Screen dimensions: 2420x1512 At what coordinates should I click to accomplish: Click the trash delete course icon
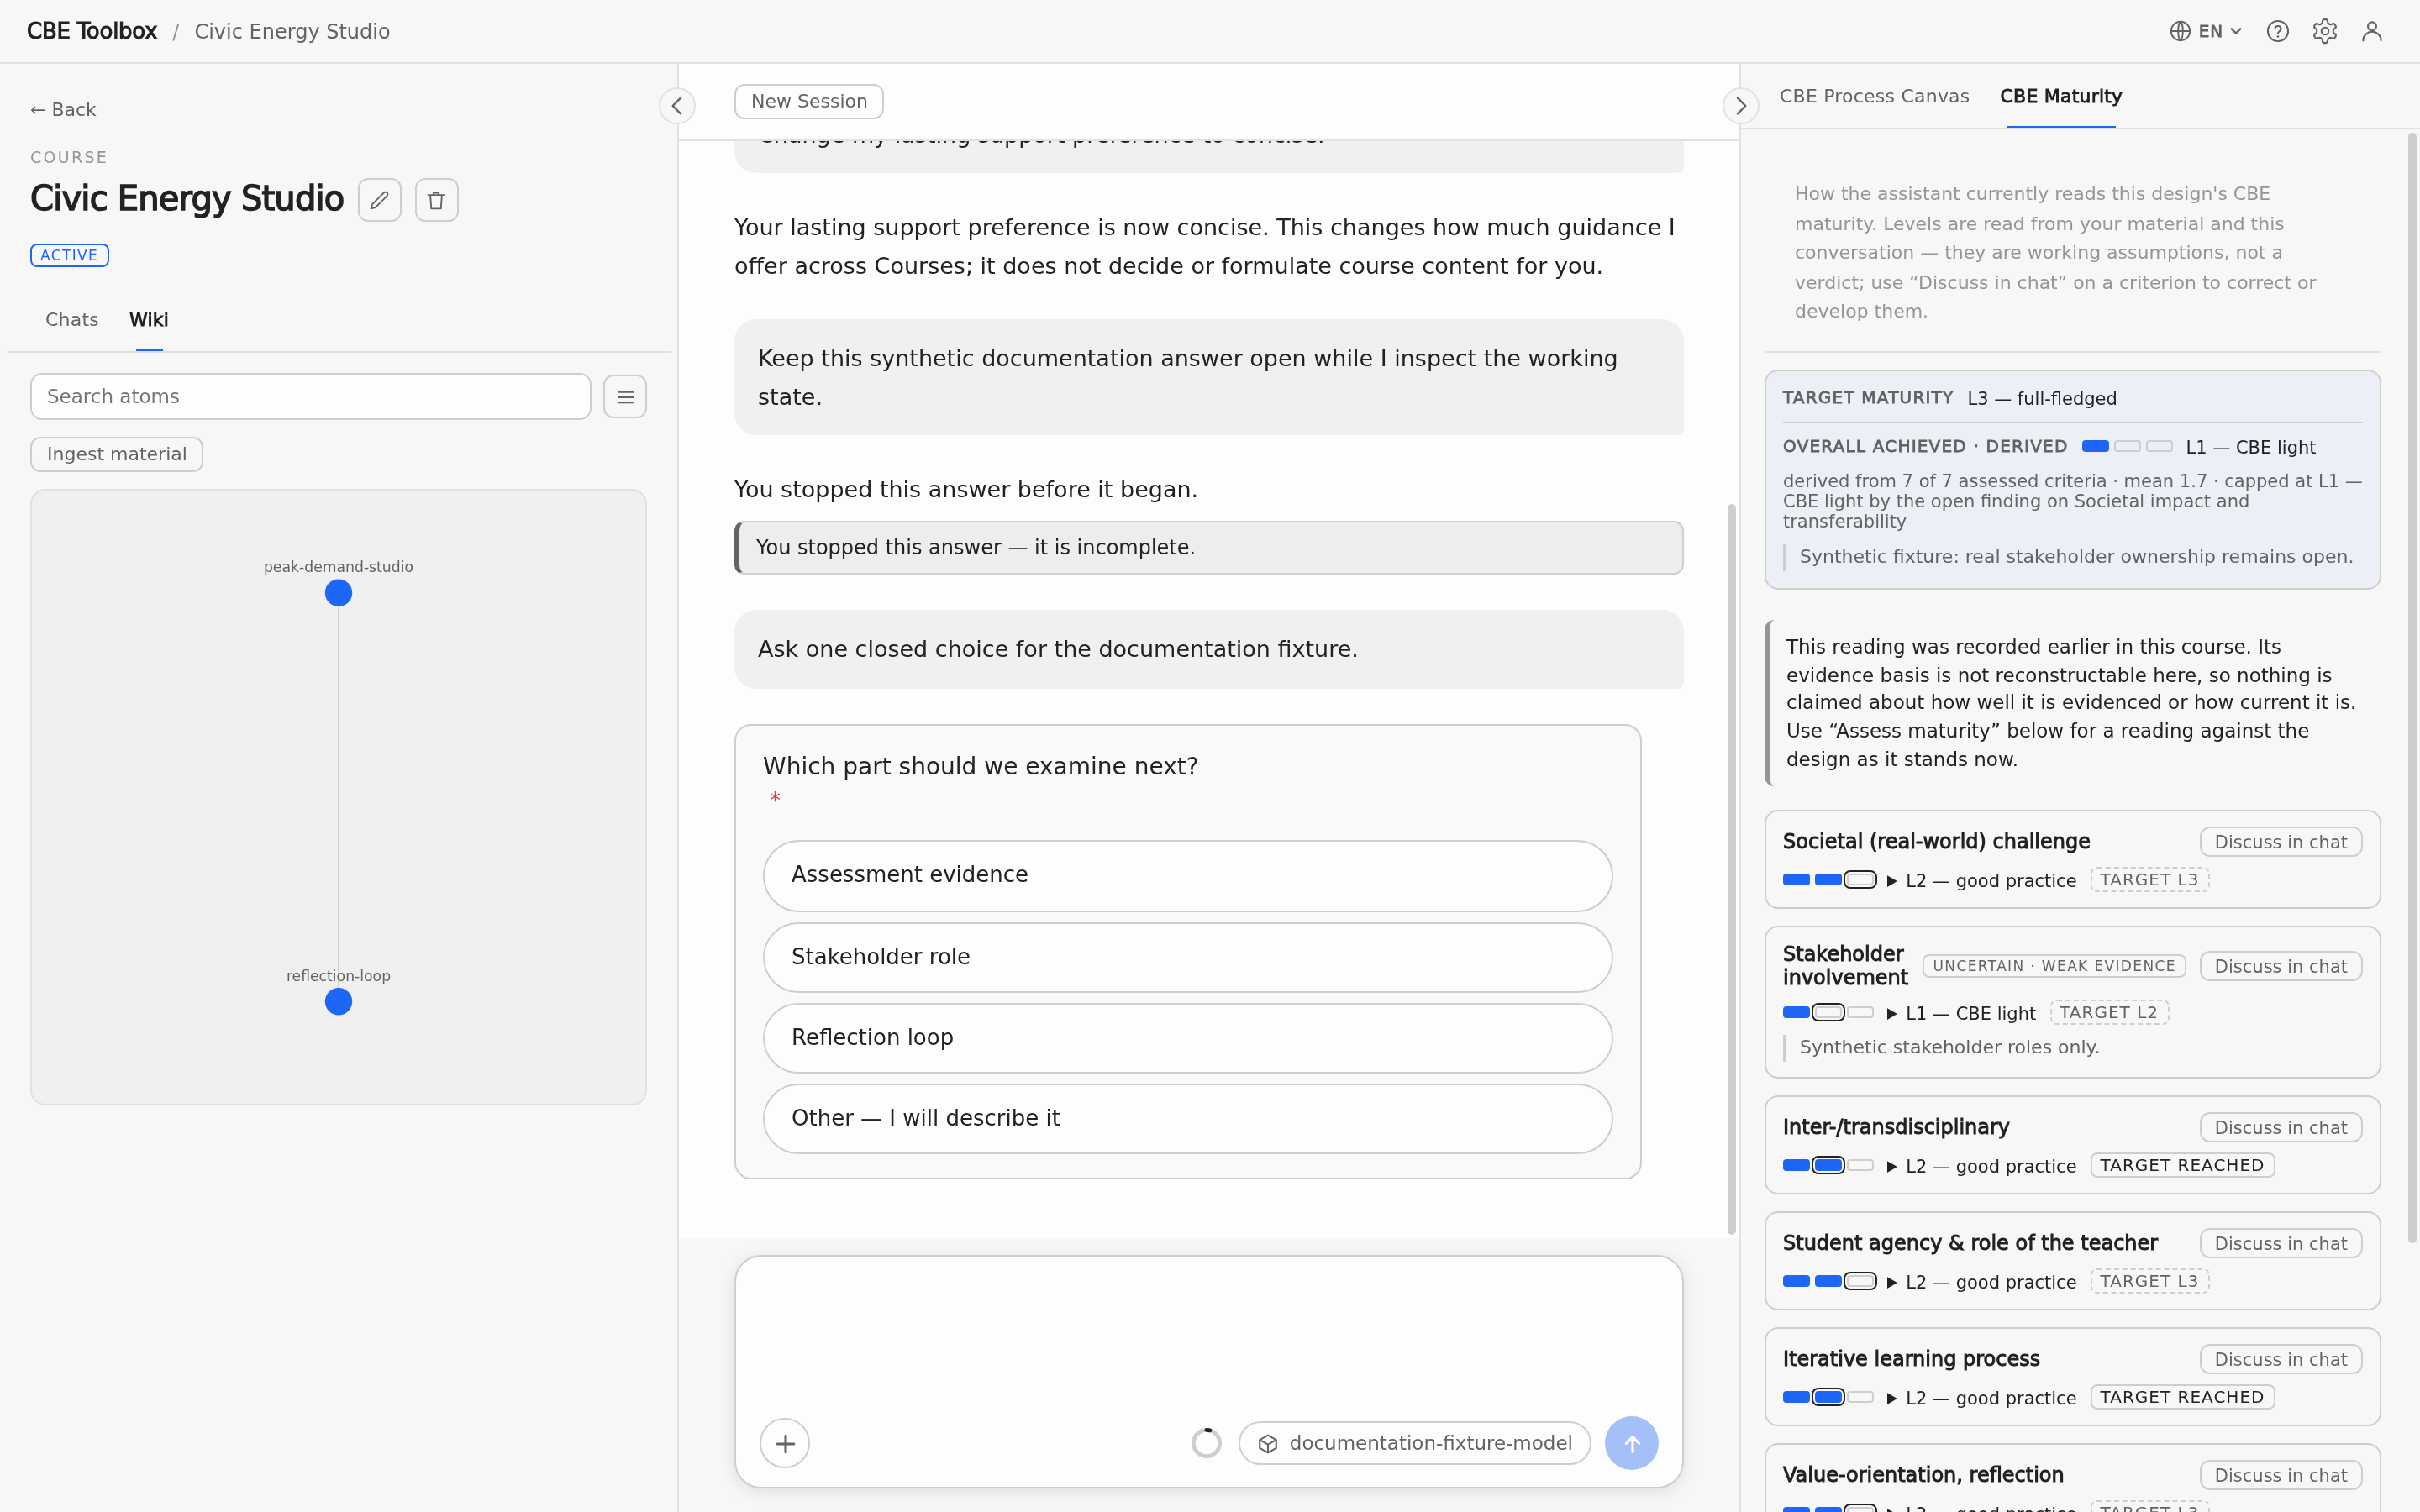[x=436, y=200]
